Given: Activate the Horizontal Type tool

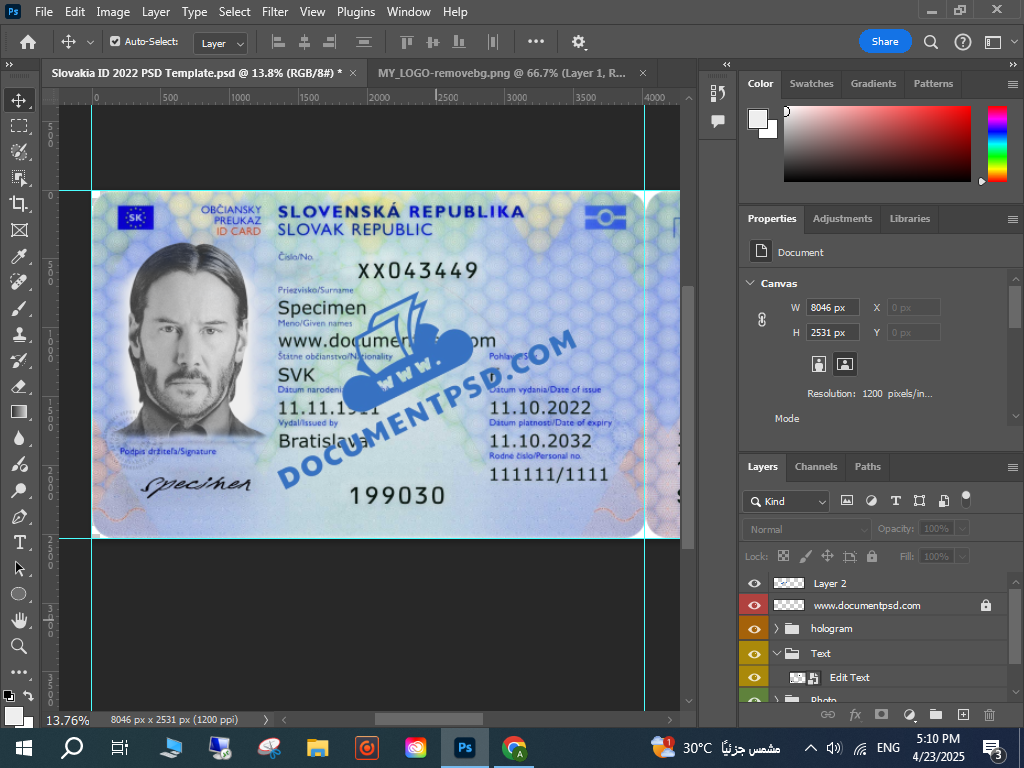Looking at the screenshot, I should pyautogui.click(x=19, y=542).
